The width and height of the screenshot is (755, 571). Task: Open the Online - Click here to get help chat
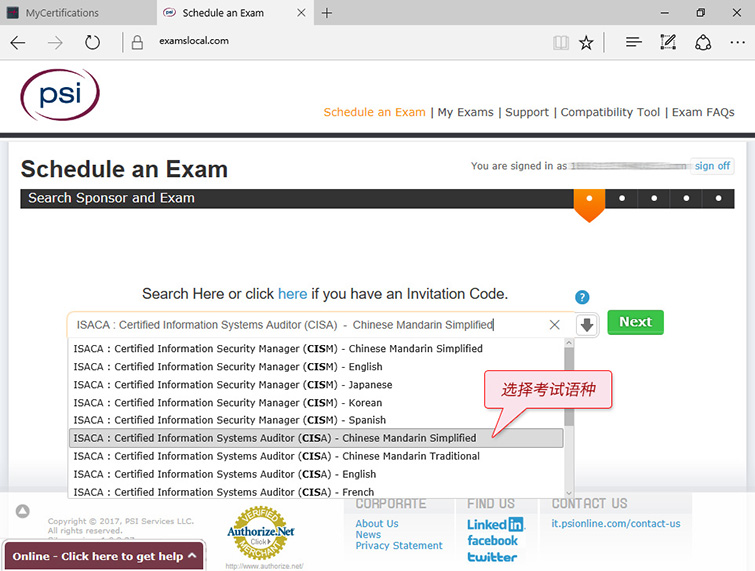point(104,556)
